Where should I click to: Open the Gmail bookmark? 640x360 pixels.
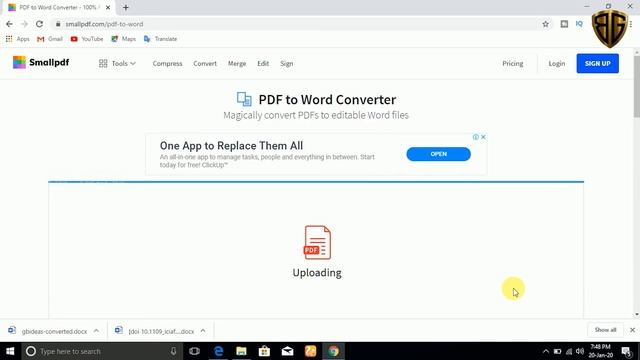pos(50,39)
